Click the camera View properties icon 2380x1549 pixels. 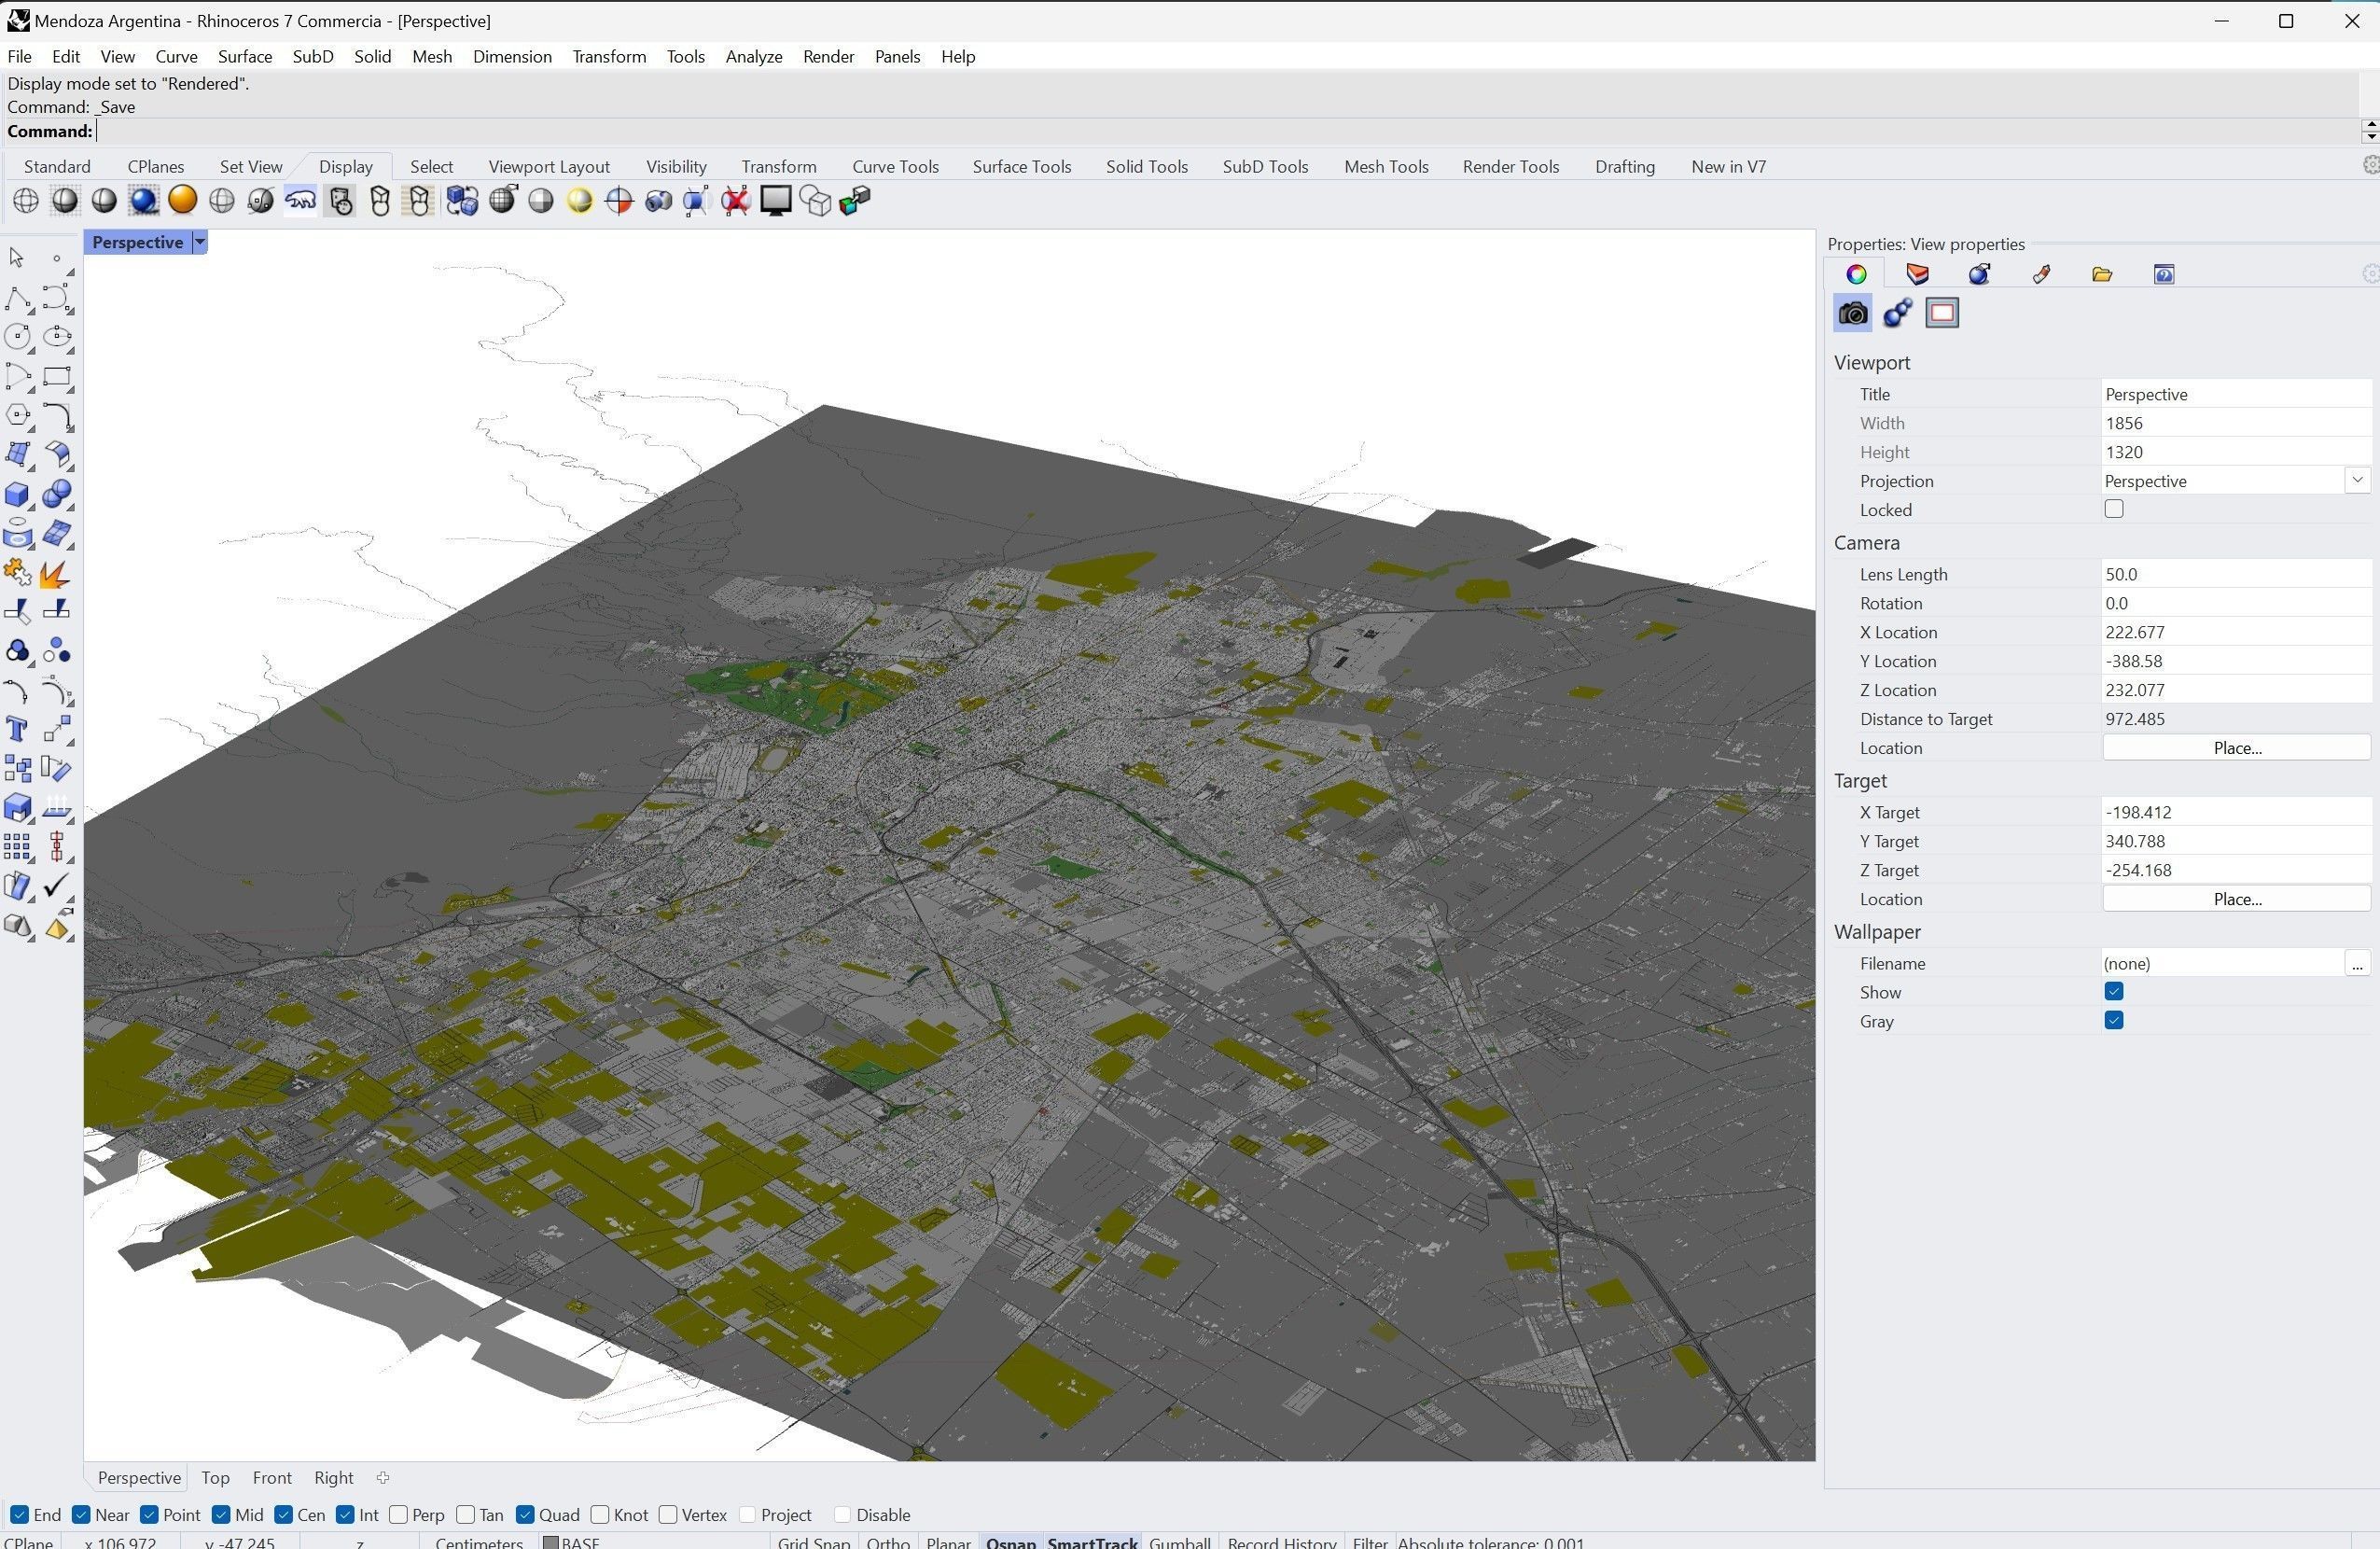click(x=1853, y=314)
